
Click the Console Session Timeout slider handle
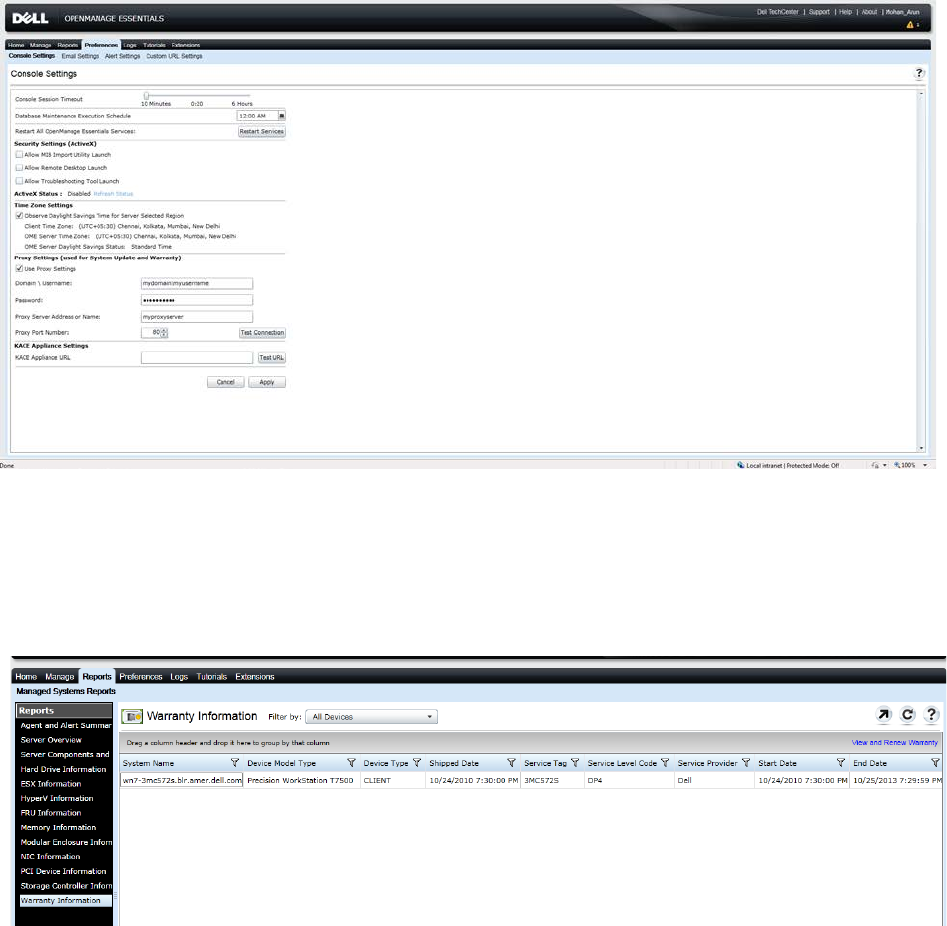(146, 95)
